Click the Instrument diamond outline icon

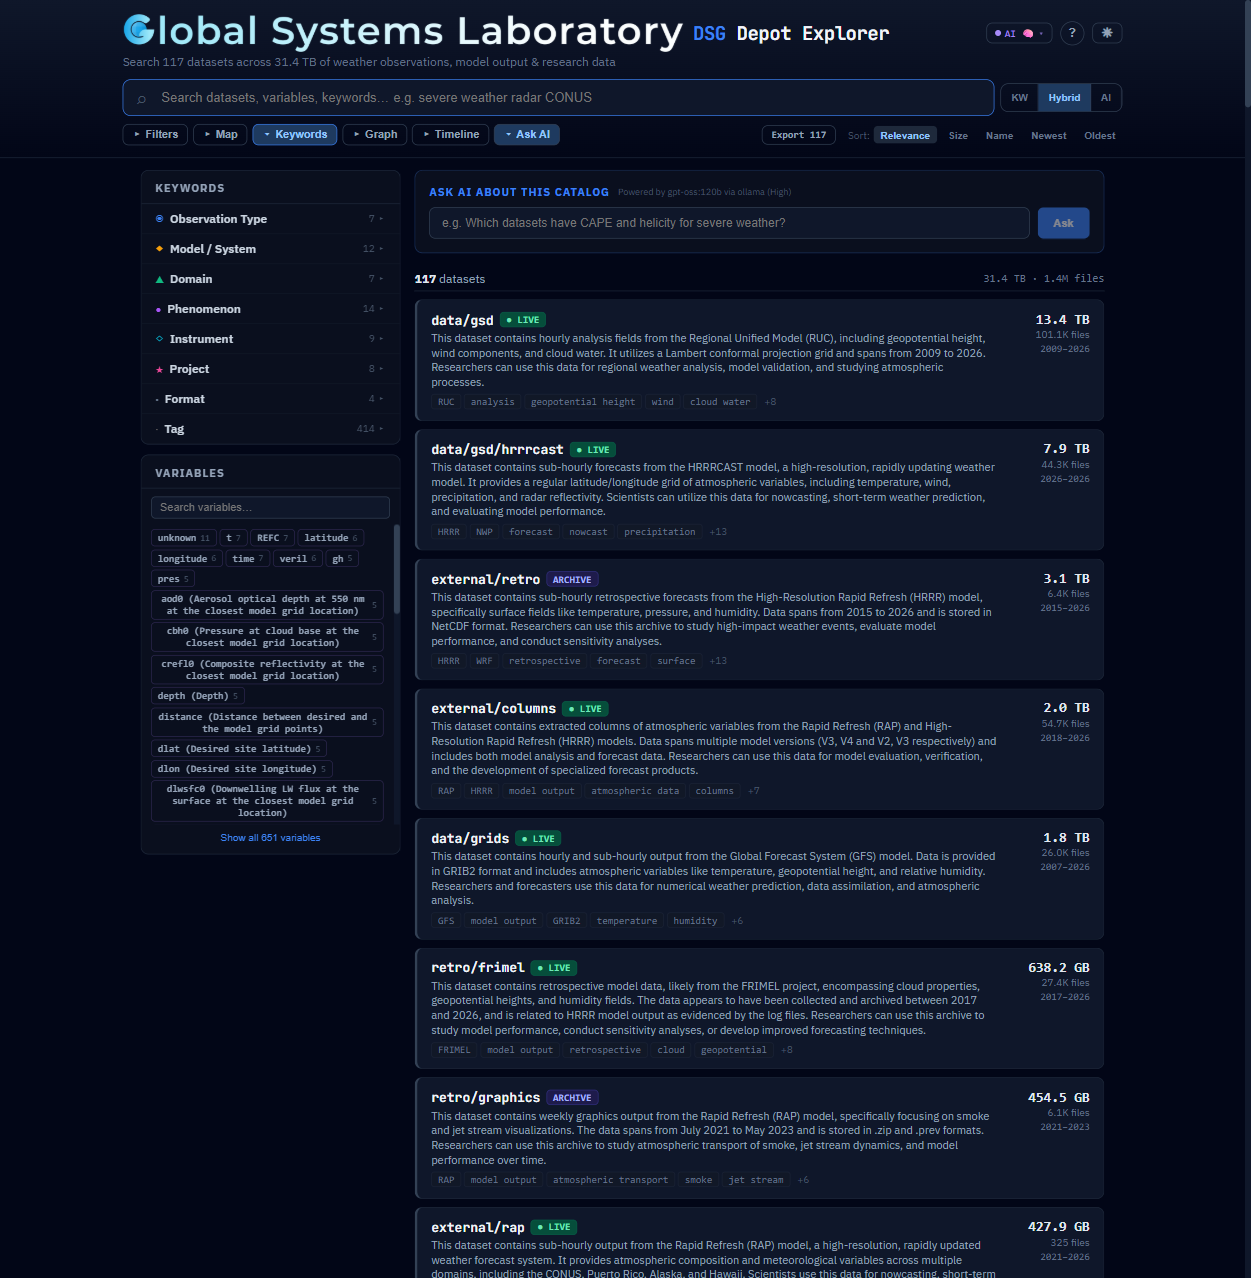point(160,339)
